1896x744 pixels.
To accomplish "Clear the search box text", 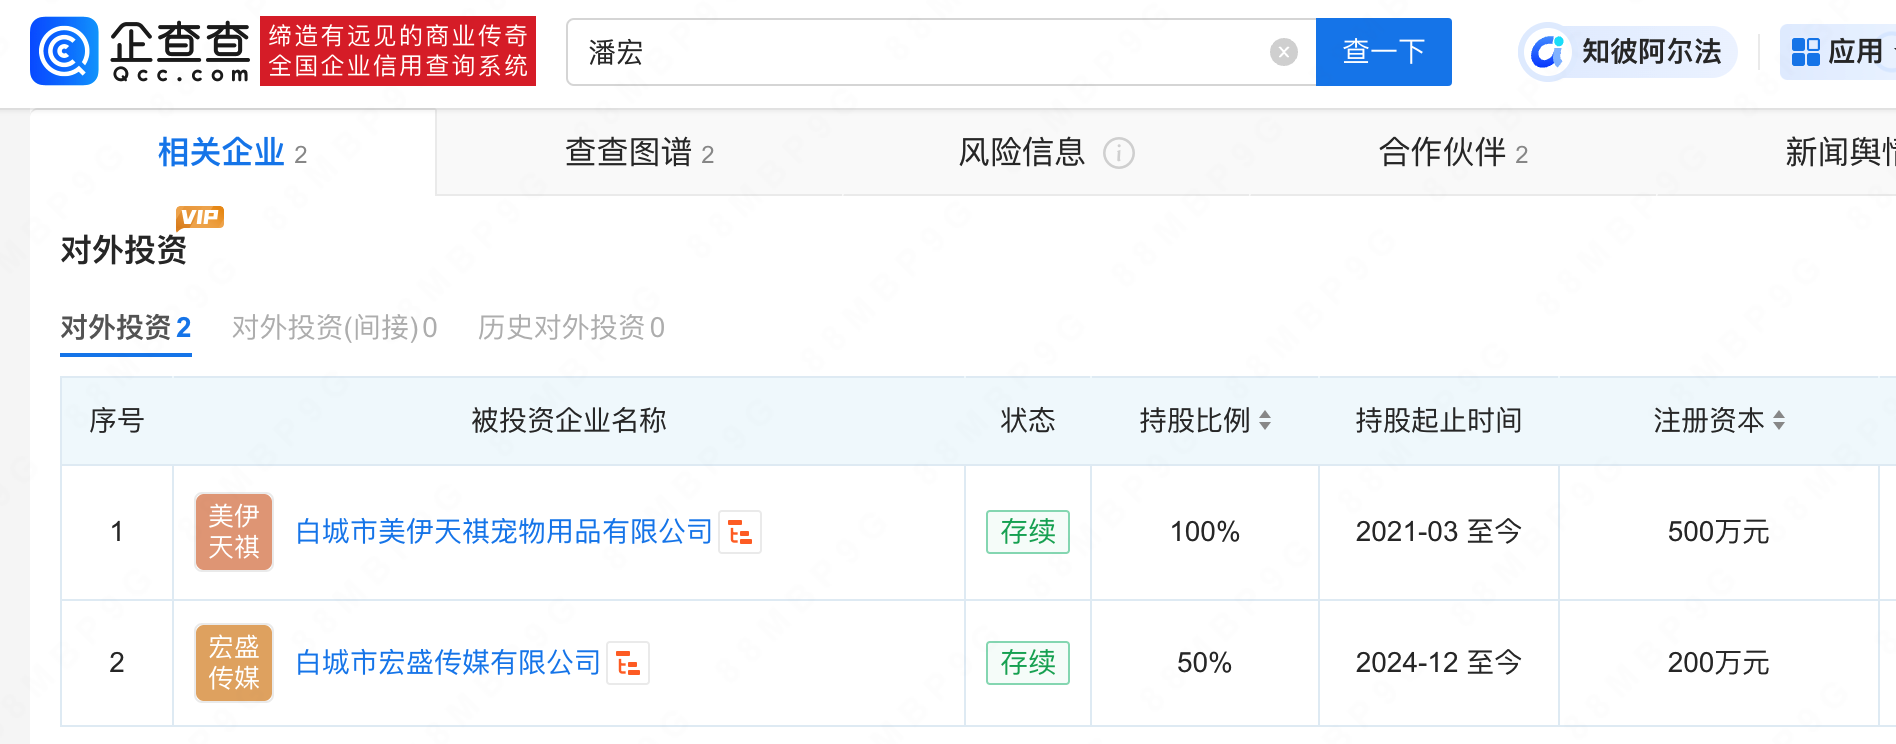I will (x=1283, y=52).
